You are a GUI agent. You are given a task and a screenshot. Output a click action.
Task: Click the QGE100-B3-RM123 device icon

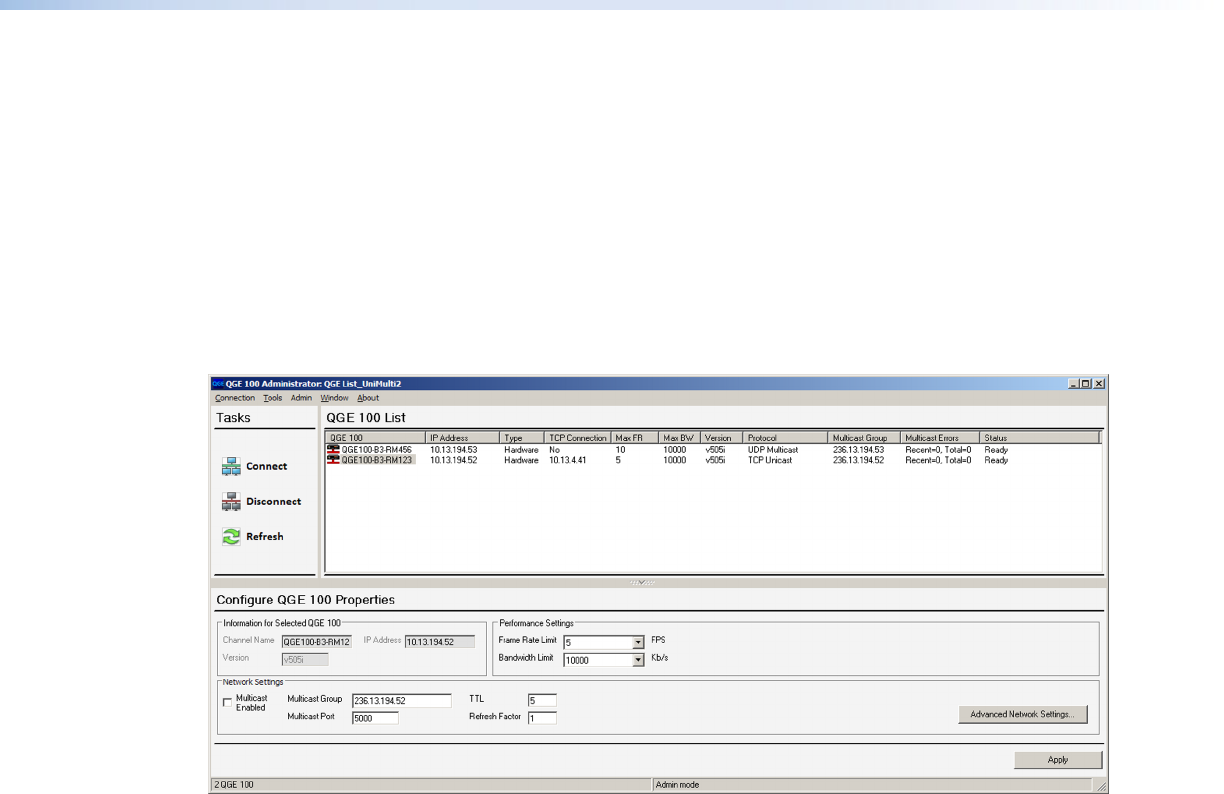click(x=334, y=460)
